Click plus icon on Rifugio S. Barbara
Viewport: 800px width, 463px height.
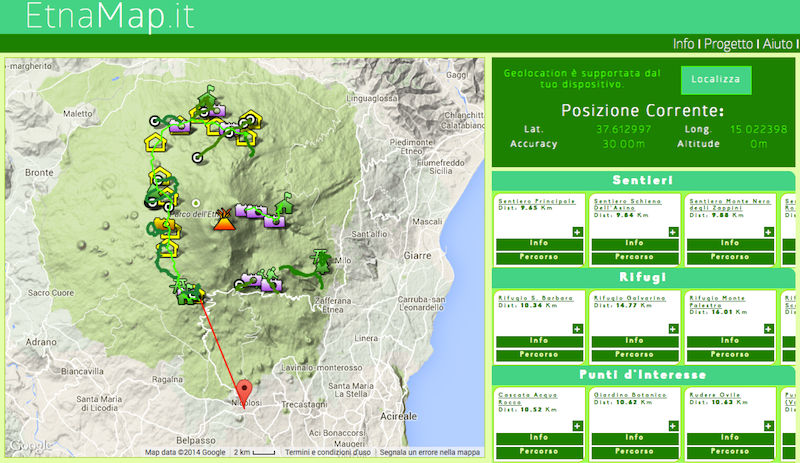point(577,329)
